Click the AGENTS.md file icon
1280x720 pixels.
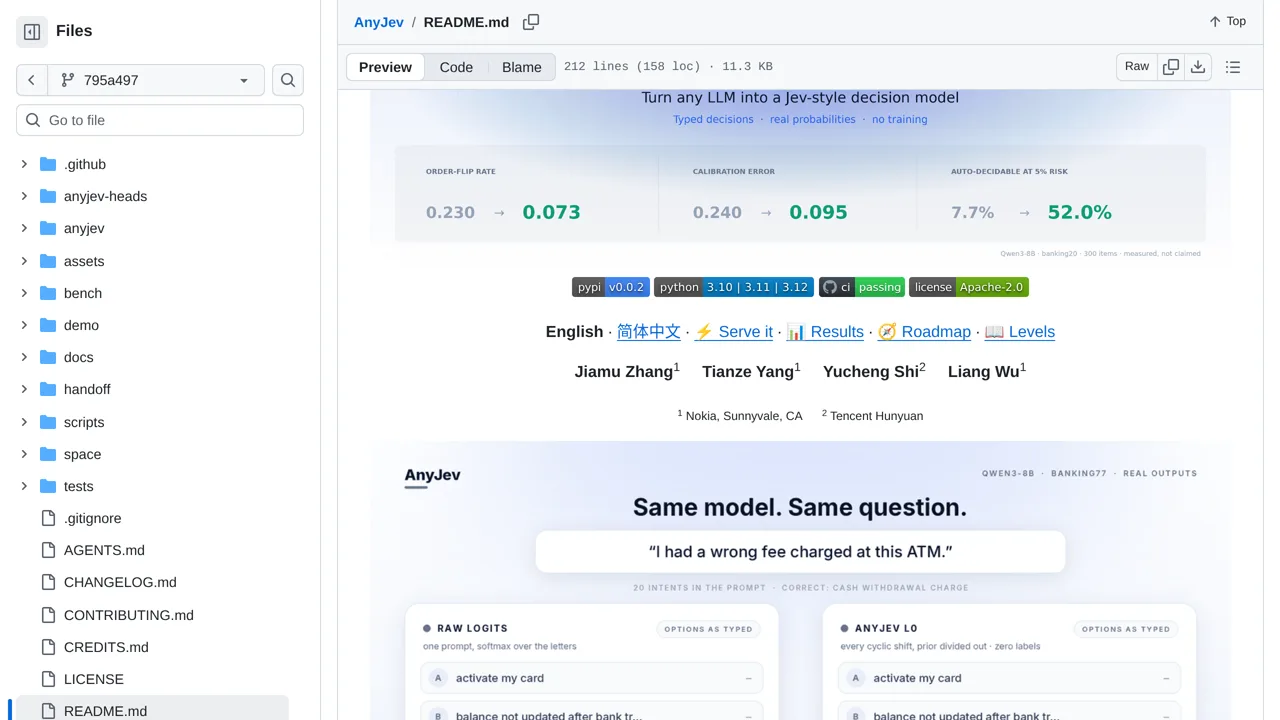click(48, 550)
